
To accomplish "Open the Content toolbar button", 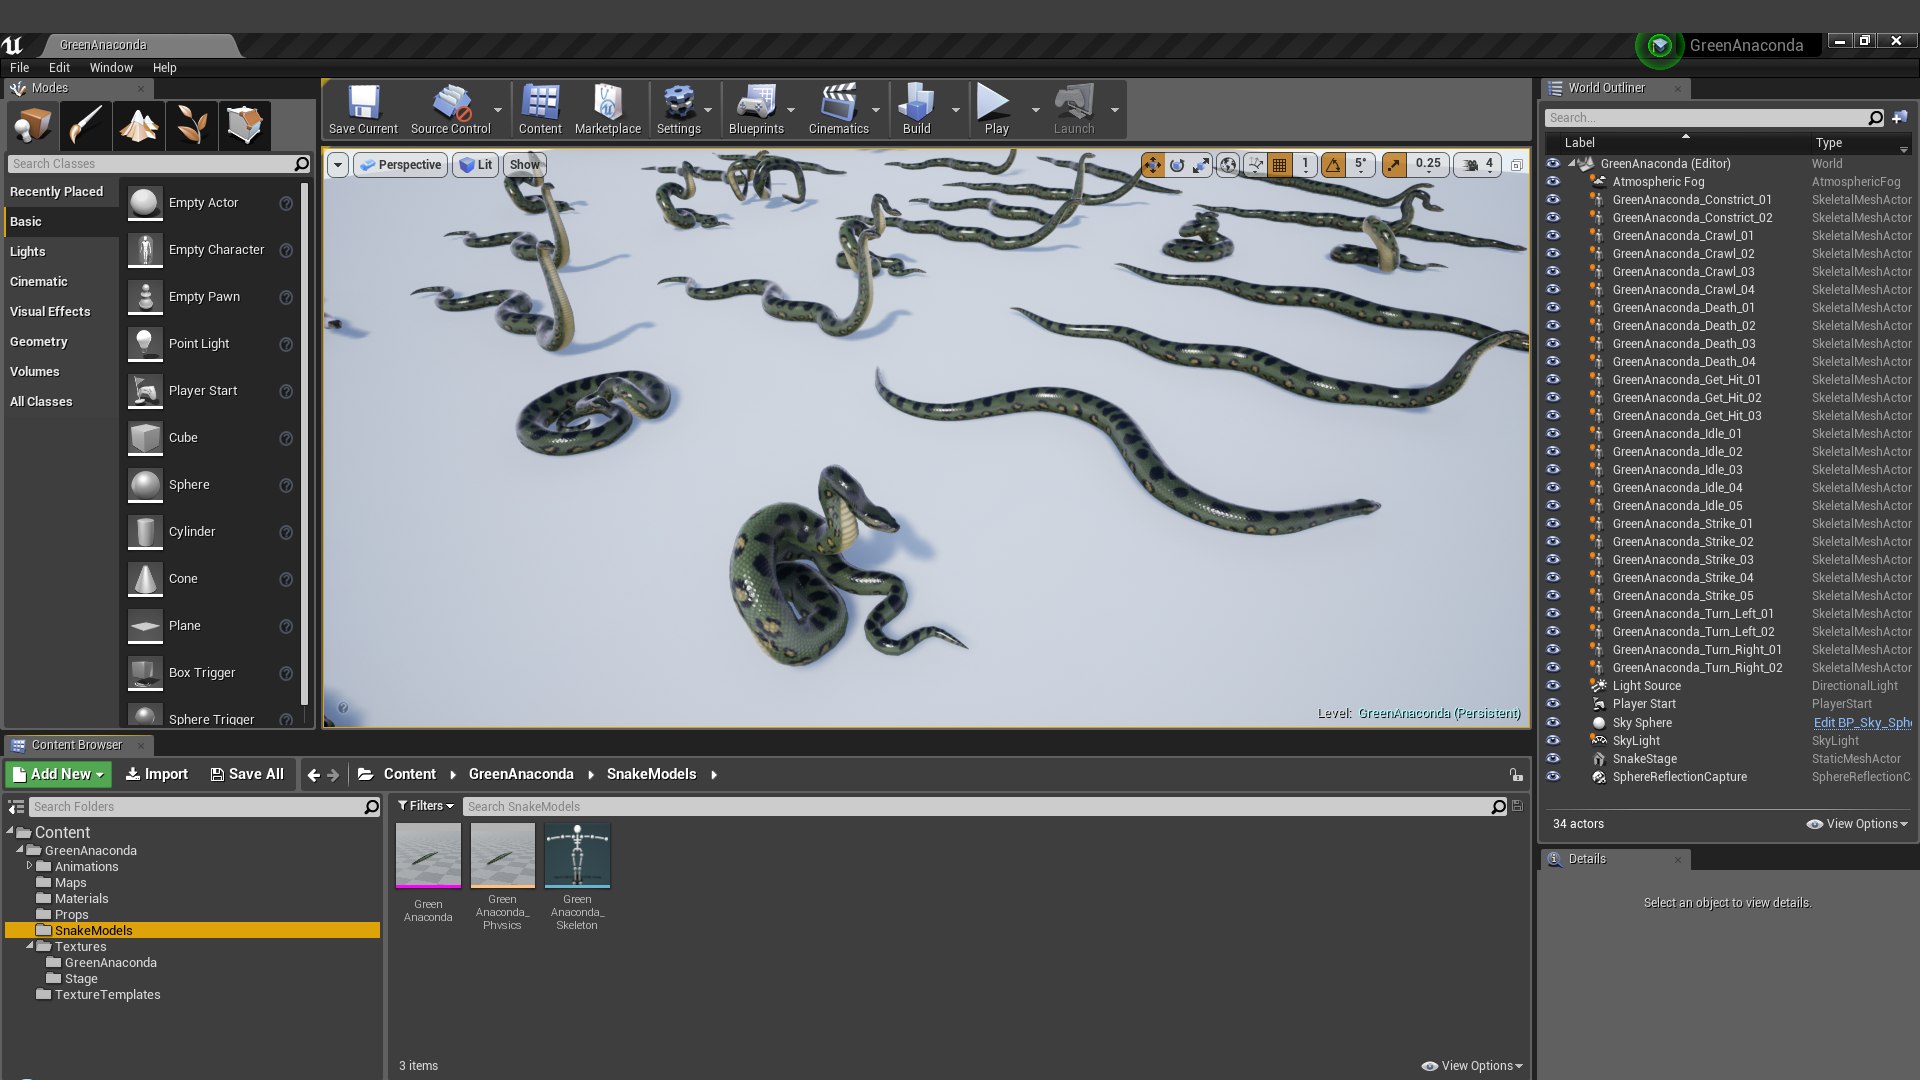I will [x=540, y=109].
